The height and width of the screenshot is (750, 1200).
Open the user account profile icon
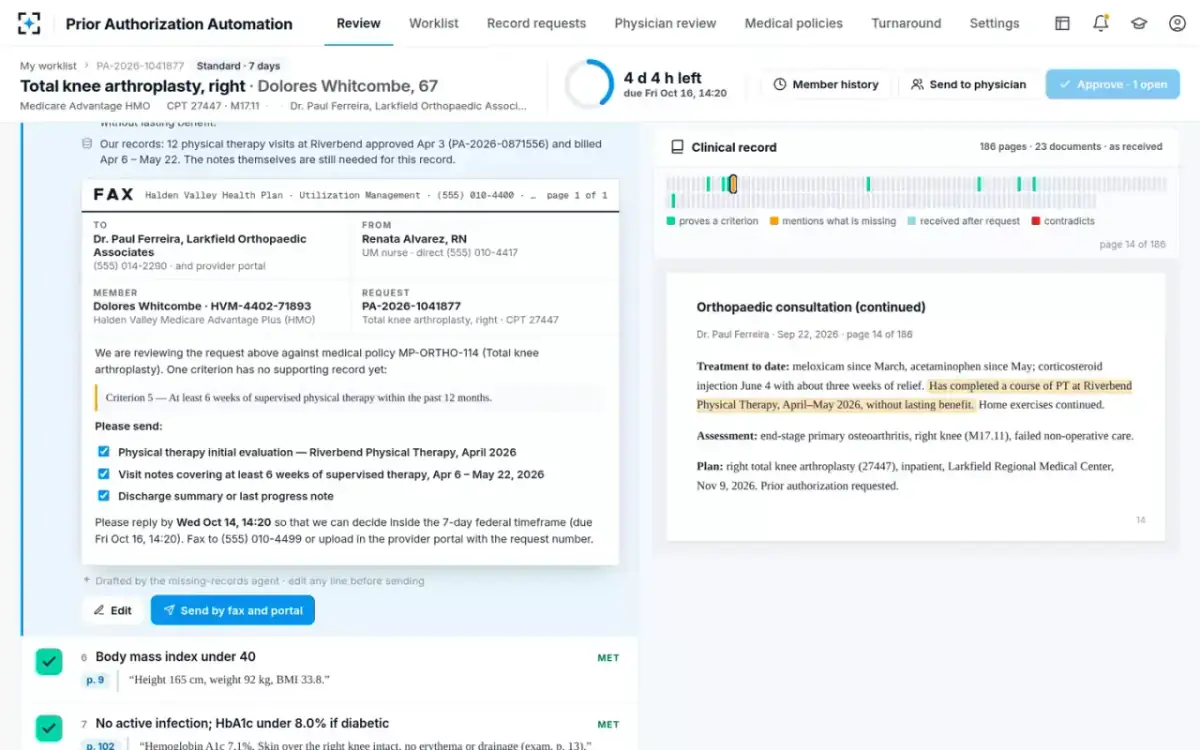click(x=1177, y=23)
